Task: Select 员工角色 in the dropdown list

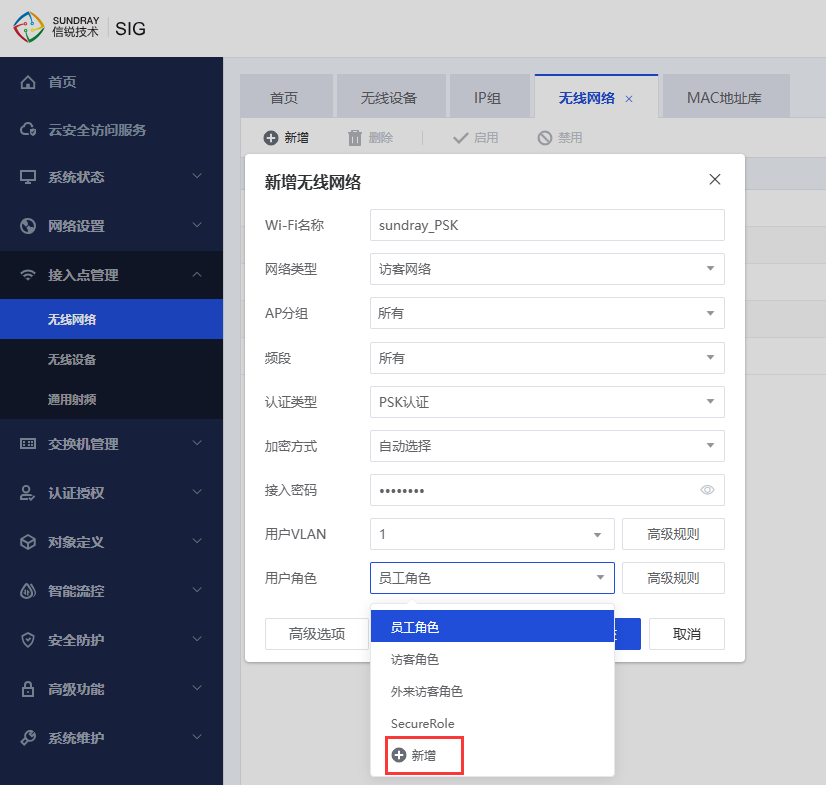Action: (492, 626)
